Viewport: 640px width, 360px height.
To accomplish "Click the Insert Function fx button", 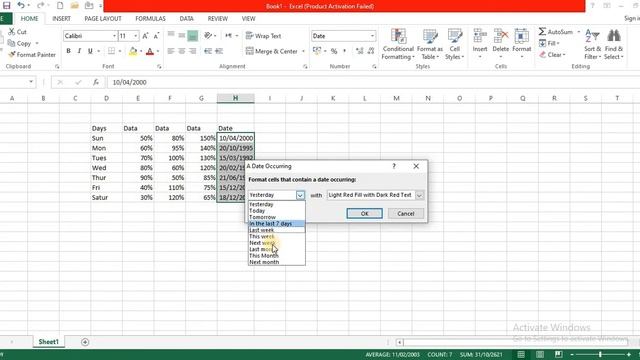I will pos(96,82).
